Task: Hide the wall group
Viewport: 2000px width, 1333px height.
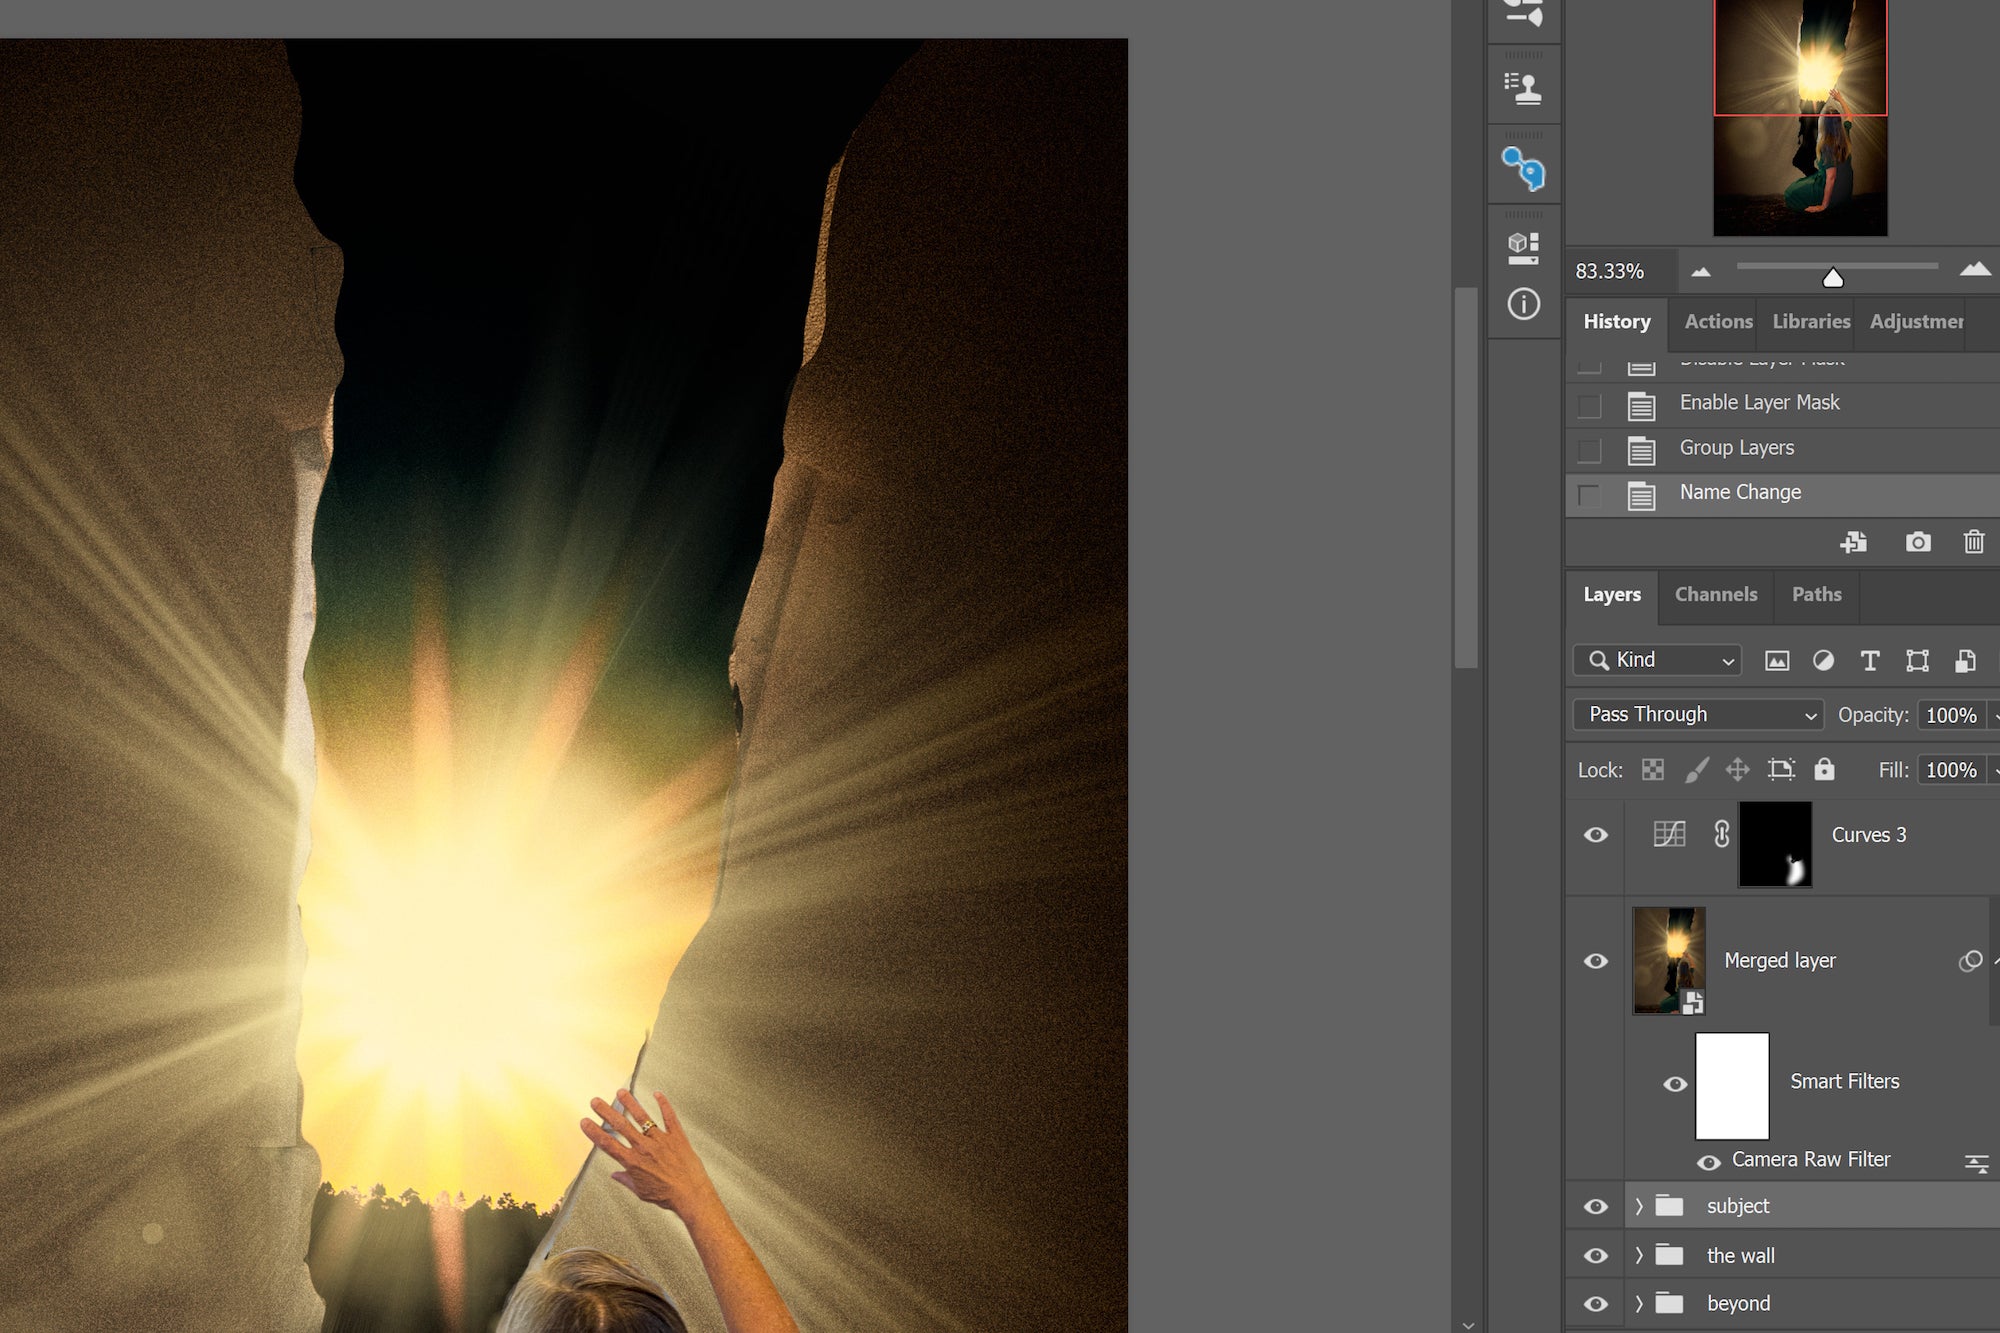Action: click(x=1596, y=1255)
